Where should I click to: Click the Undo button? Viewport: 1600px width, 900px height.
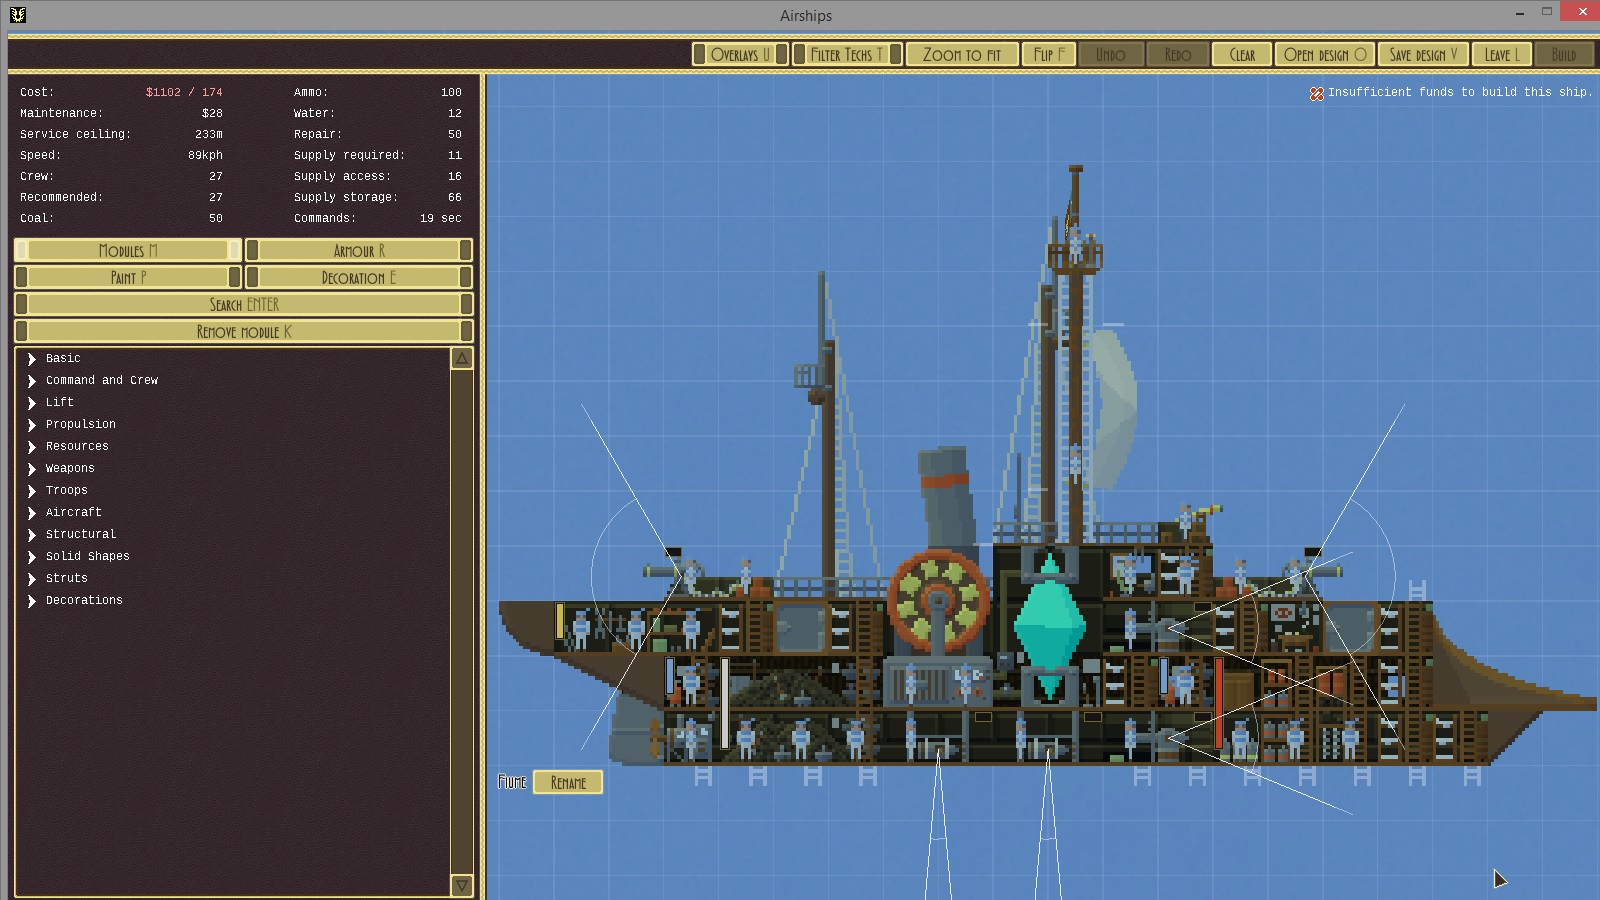click(x=1110, y=54)
